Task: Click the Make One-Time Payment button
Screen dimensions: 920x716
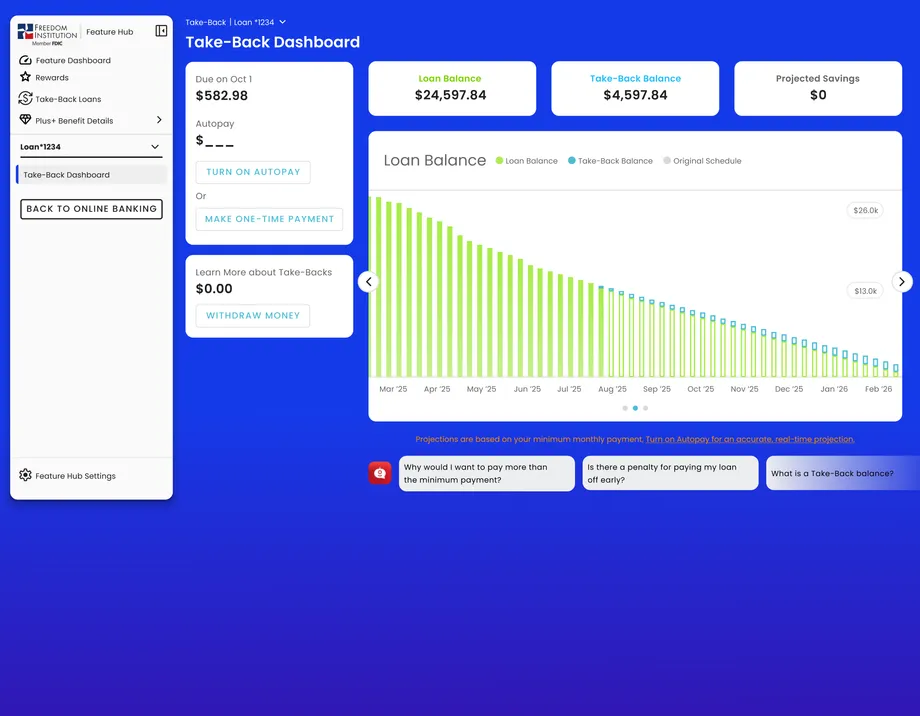Action: click(269, 219)
